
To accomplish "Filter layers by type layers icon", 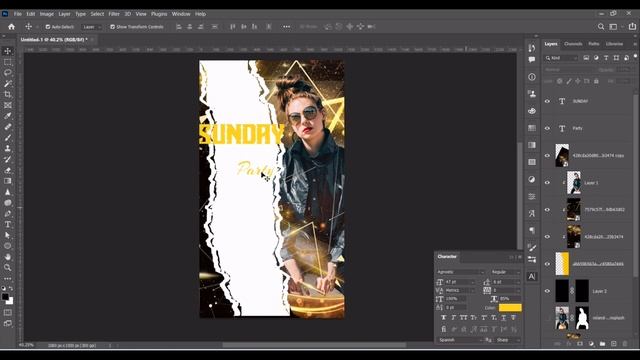I will click(x=606, y=58).
